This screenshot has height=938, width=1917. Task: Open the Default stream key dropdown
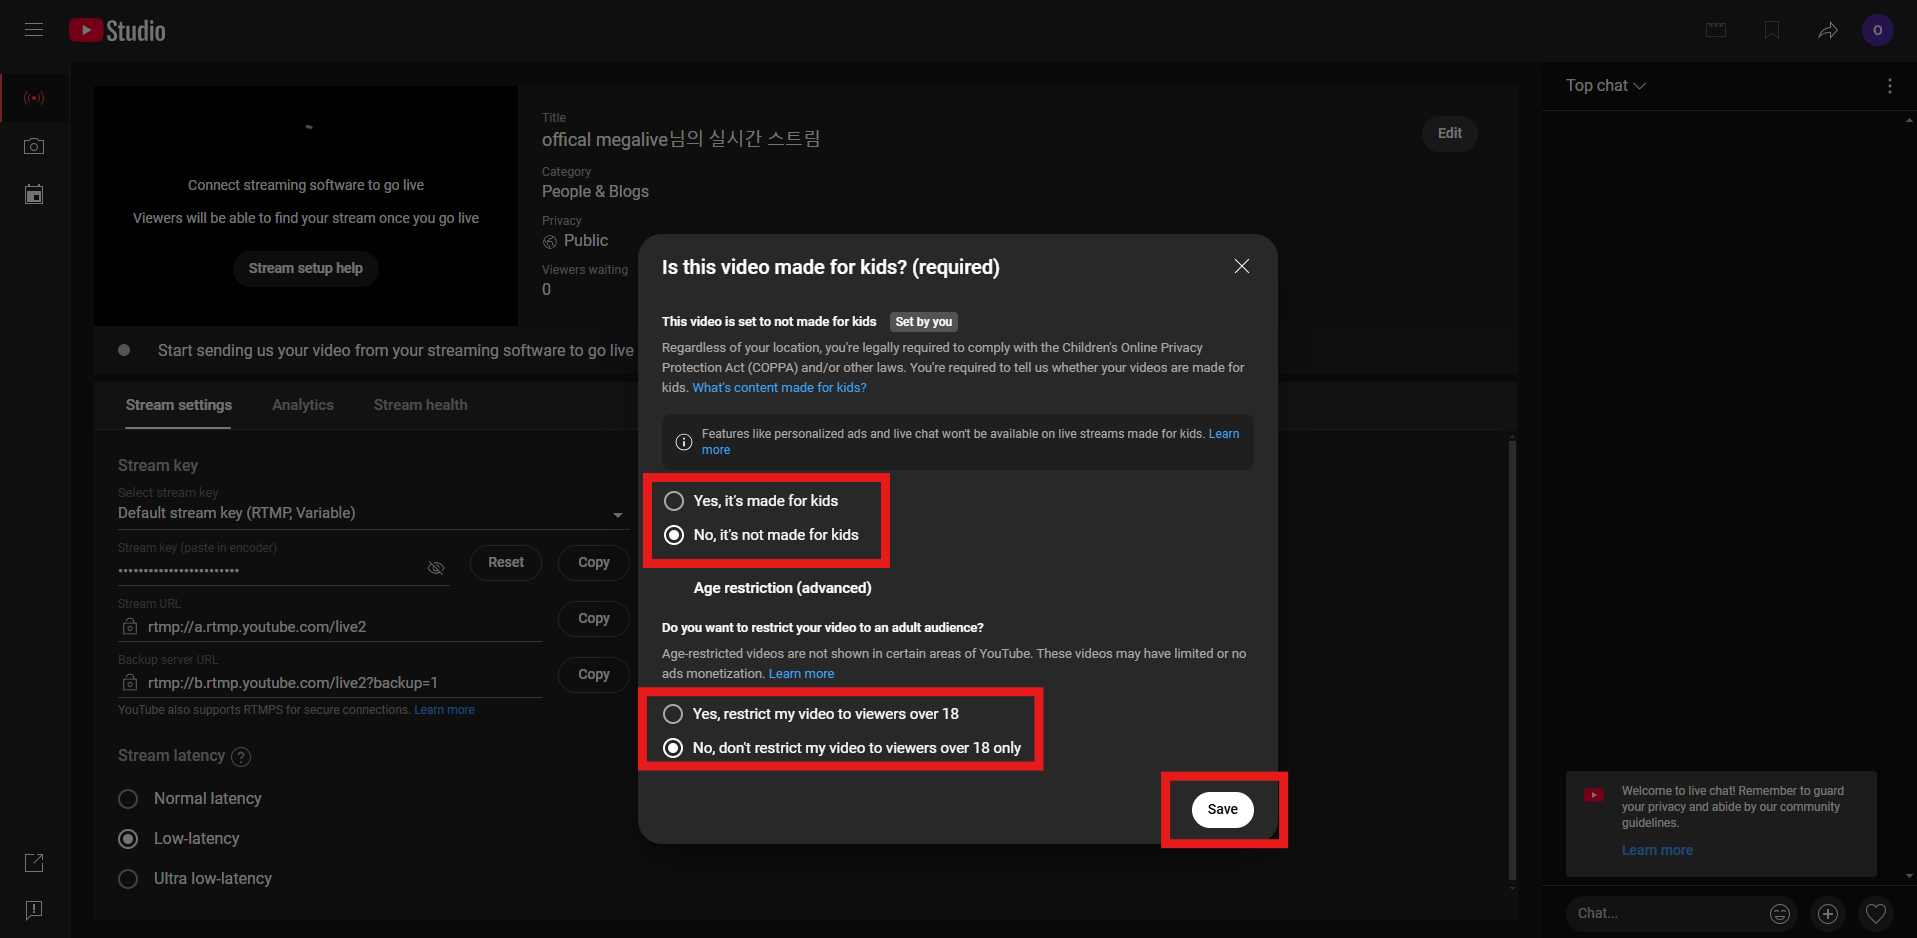point(371,513)
